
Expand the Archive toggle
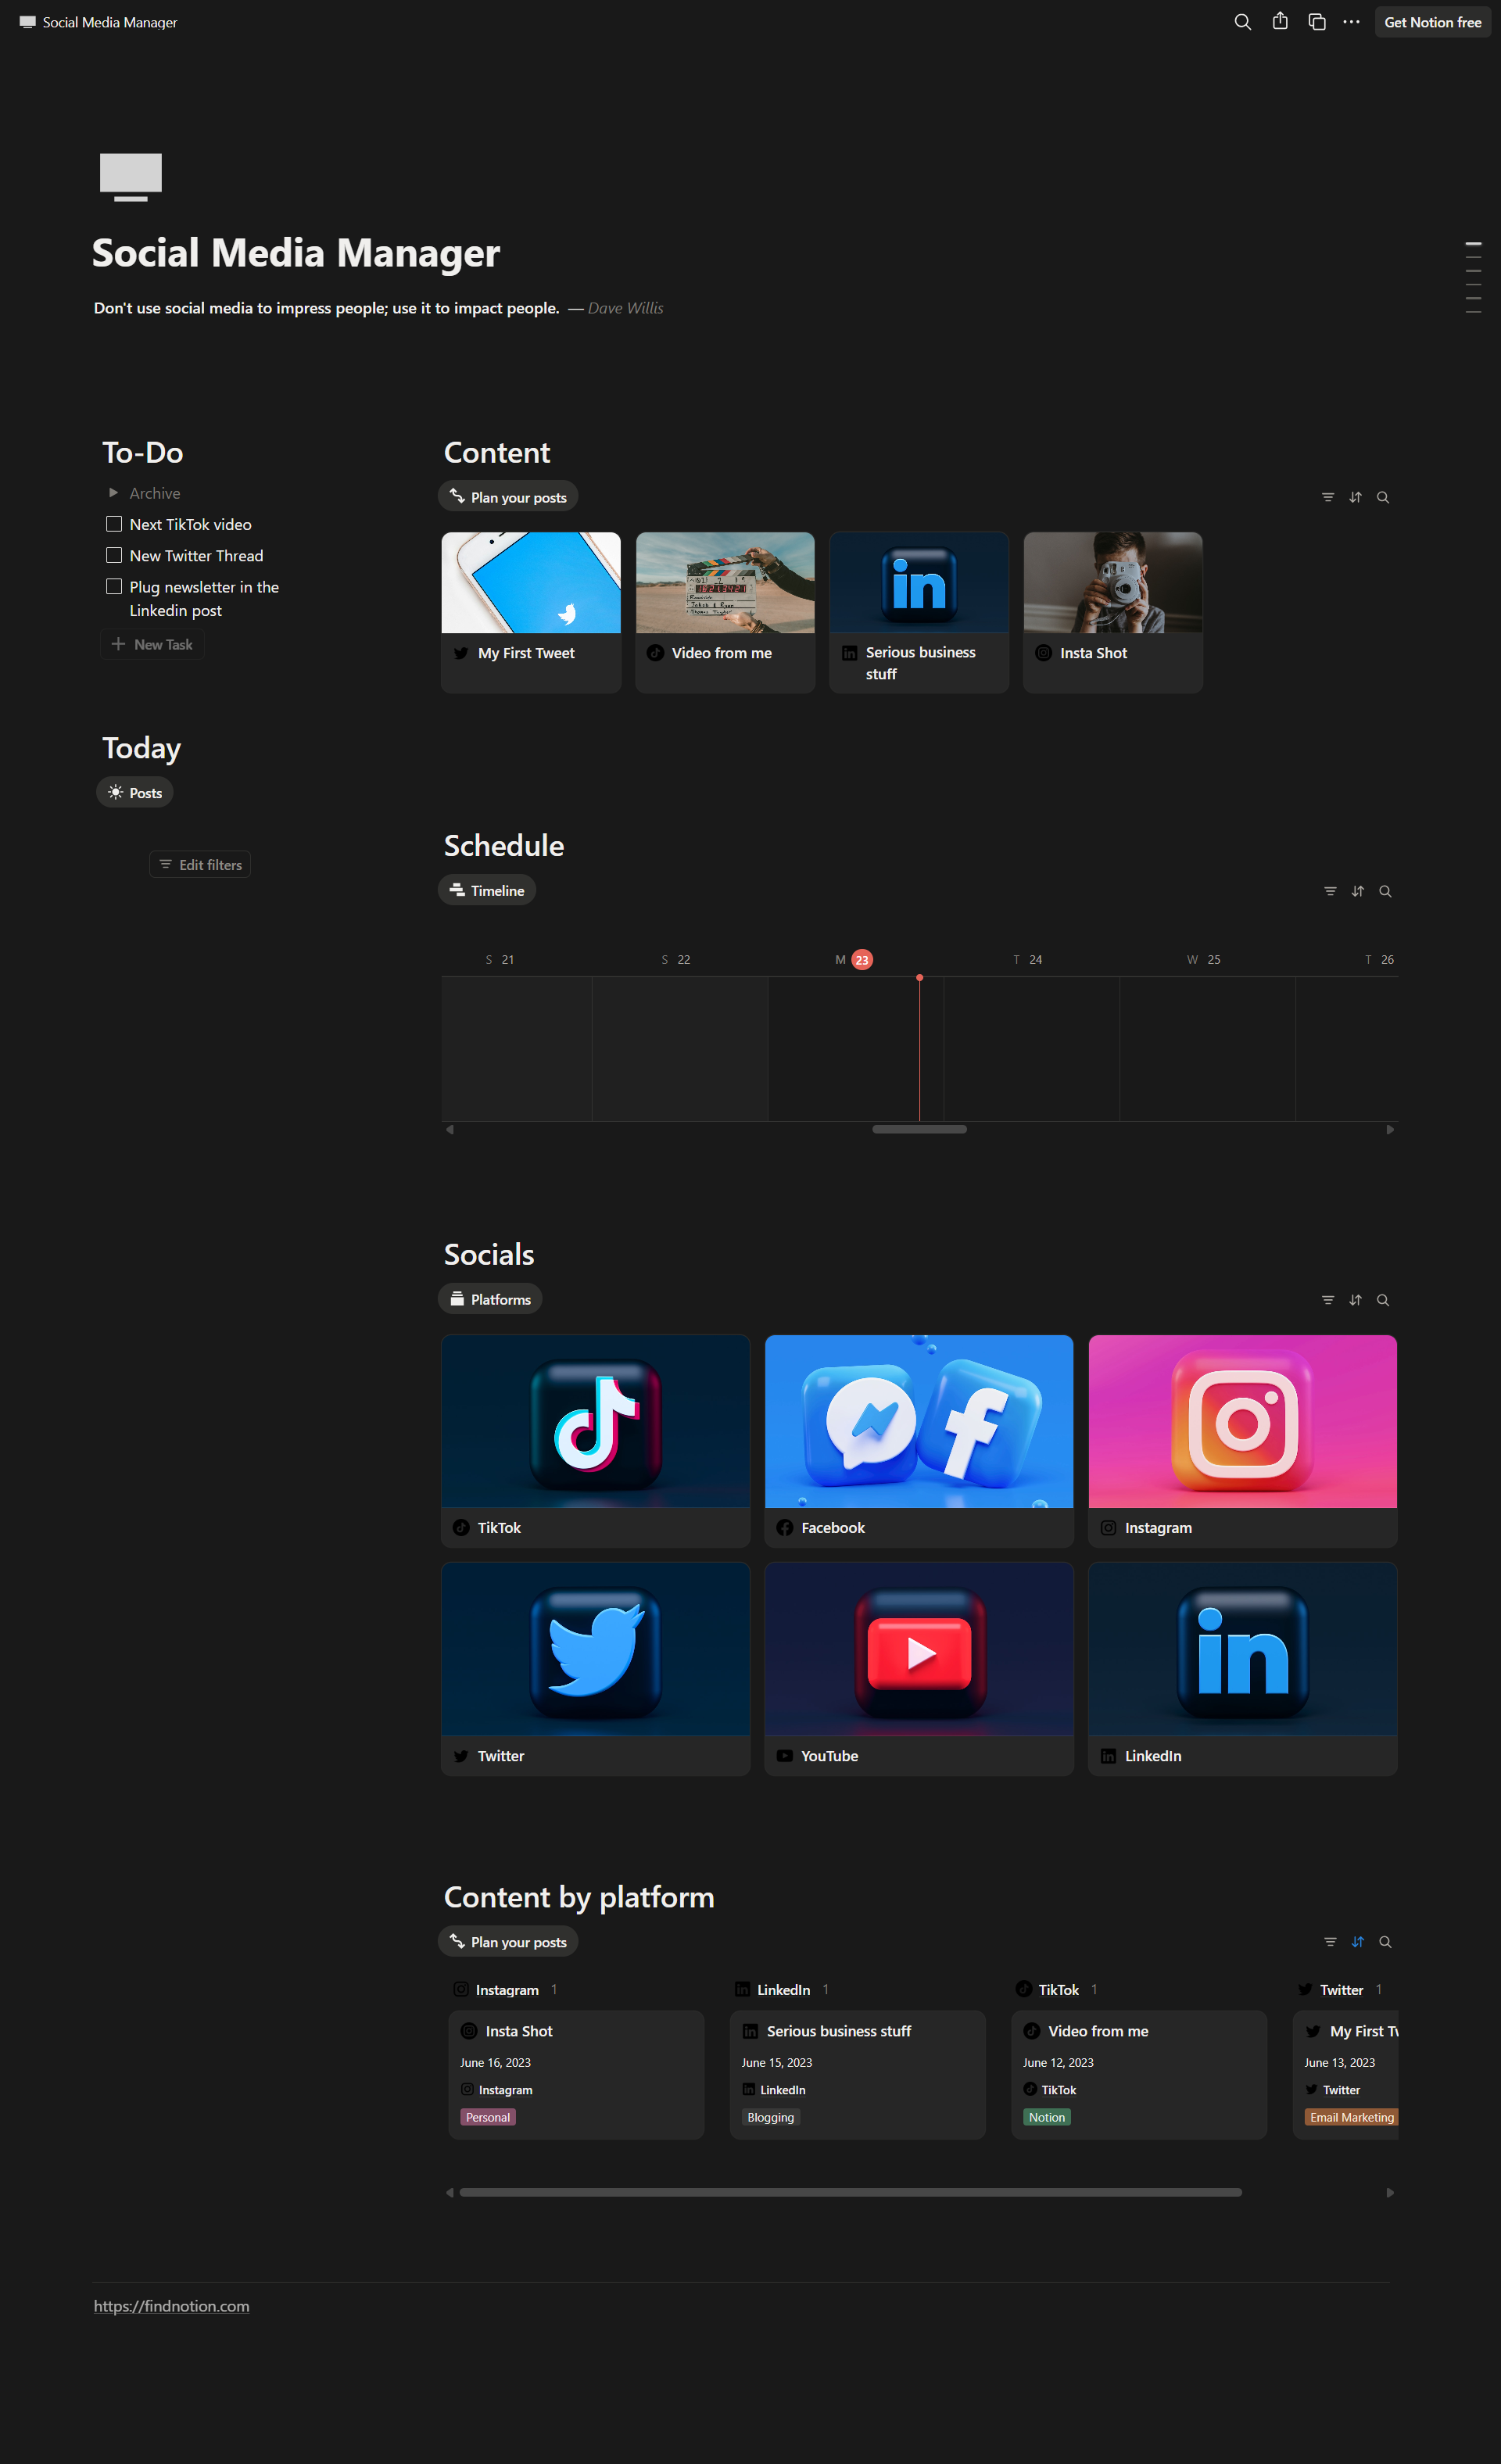point(113,493)
